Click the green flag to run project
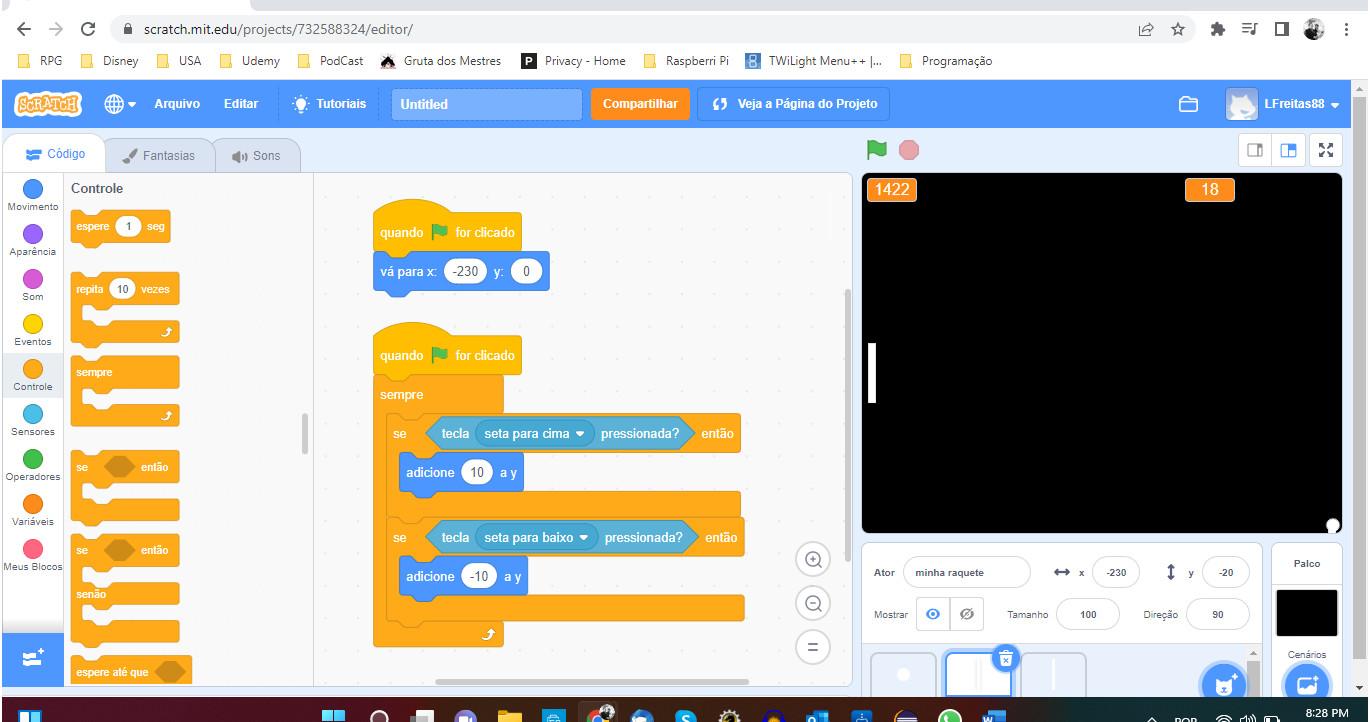Image resolution: width=1370 pixels, height=722 pixels. coord(877,150)
